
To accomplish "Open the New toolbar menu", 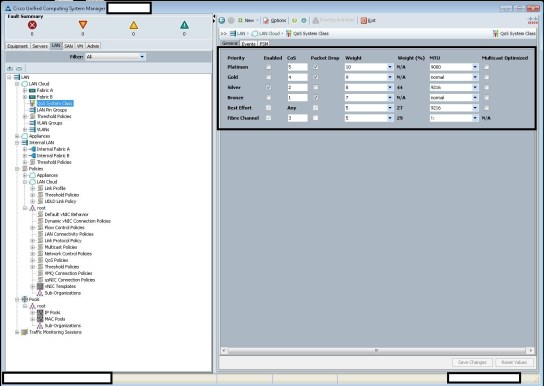I will tap(248, 20).
